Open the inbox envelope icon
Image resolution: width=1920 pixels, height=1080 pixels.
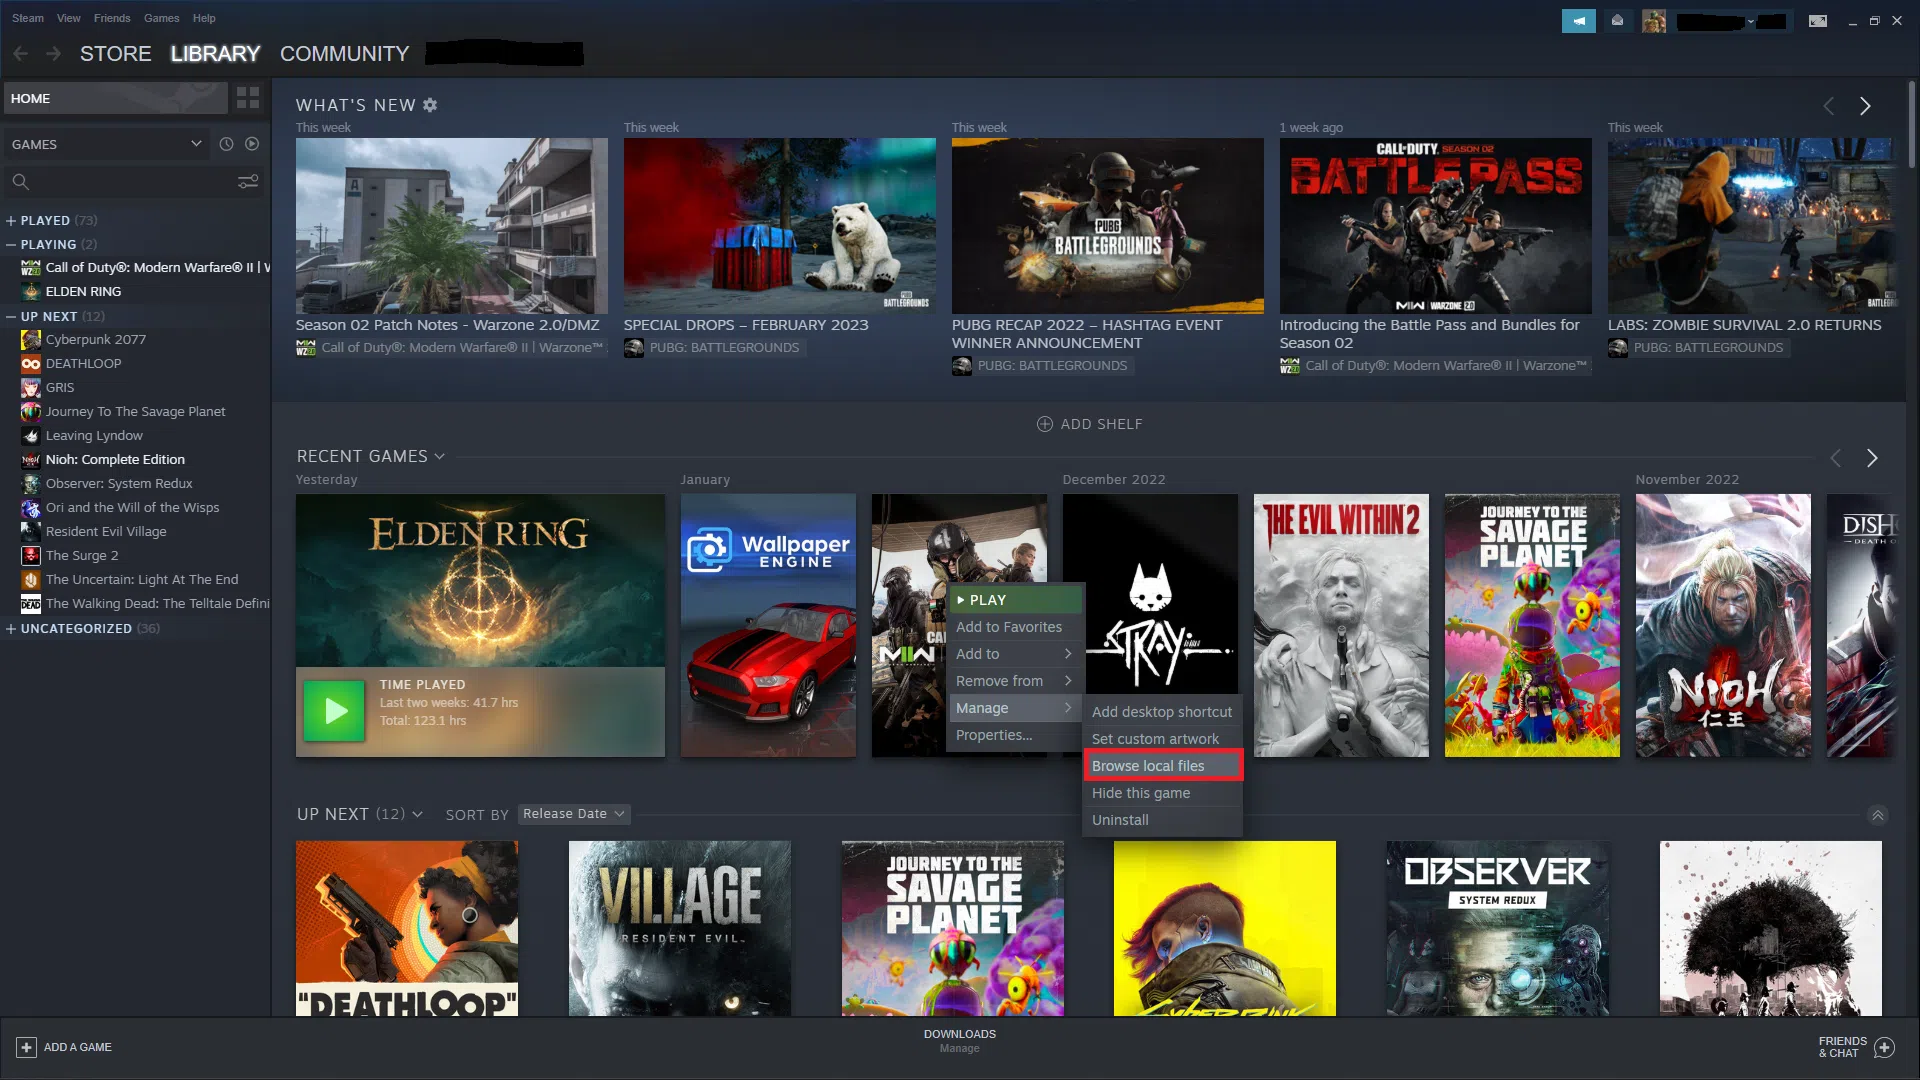(x=1617, y=21)
